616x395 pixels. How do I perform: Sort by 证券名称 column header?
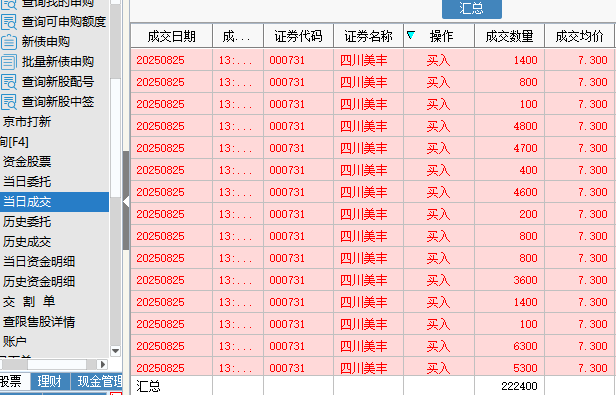(368, 36)
